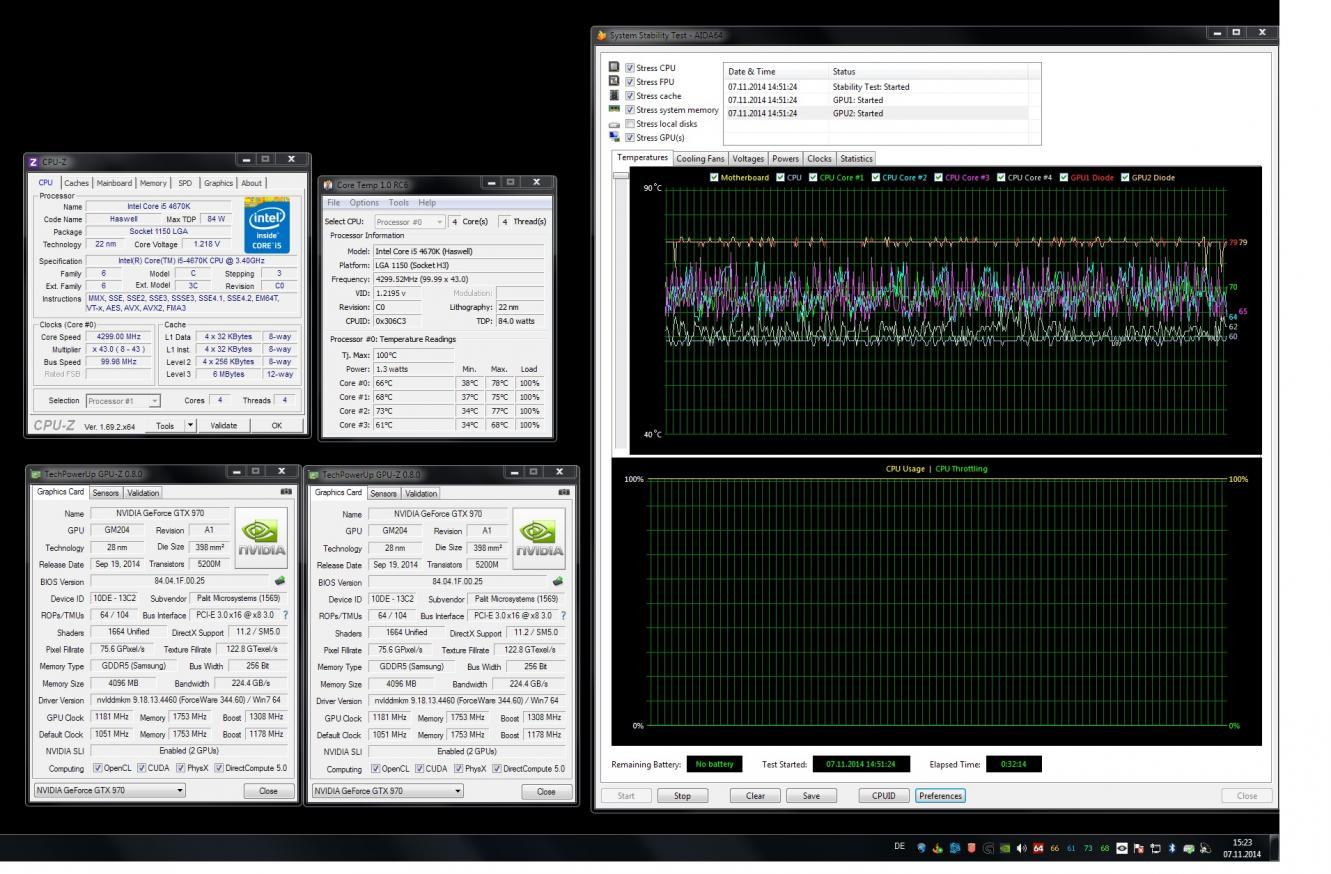
Task: Click the Preferences button in AIDA64
Action: coord(940,796)
